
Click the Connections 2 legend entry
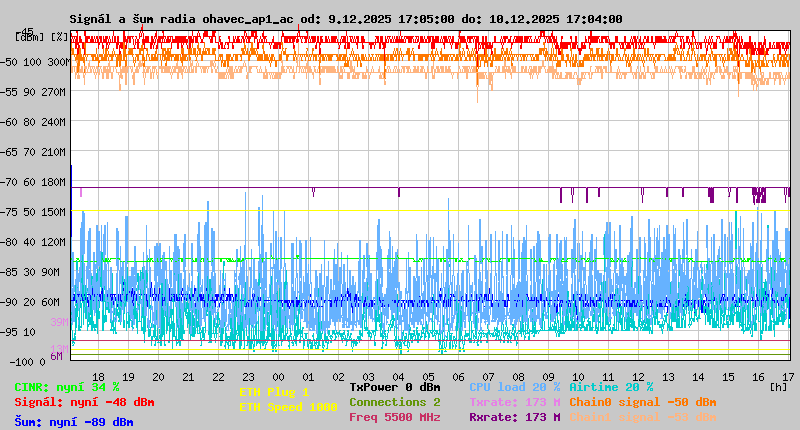click(x=394, y=402)
